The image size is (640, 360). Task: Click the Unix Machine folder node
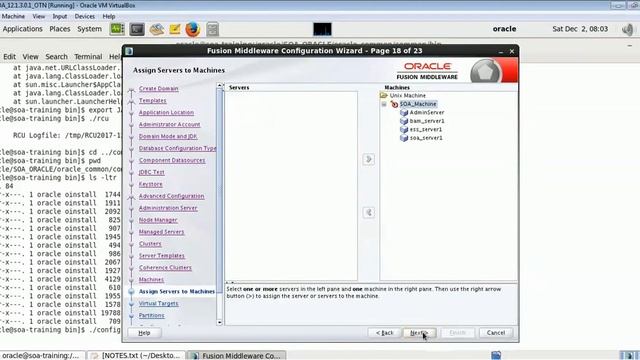(407, 96)
